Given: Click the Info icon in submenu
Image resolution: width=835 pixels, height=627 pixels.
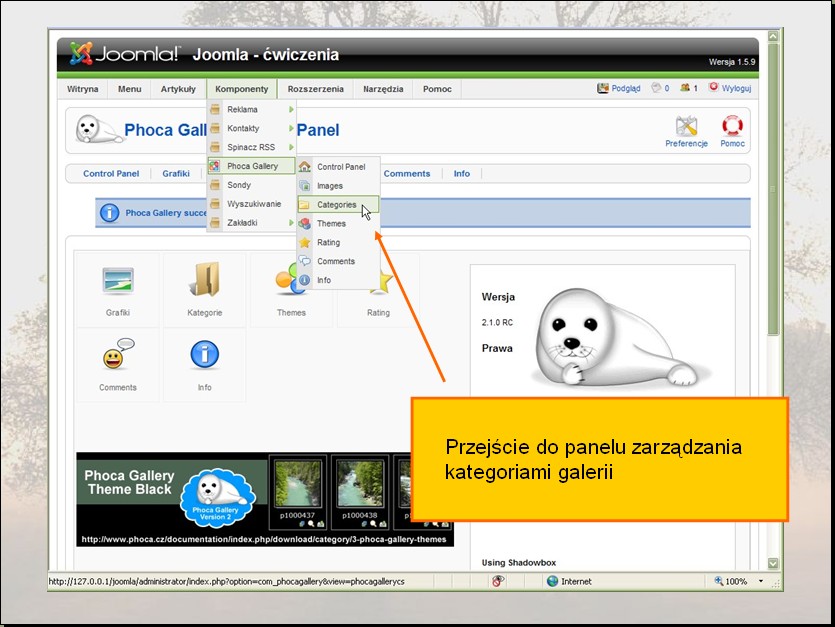Looking at the screenshot, I should point(305,280).
